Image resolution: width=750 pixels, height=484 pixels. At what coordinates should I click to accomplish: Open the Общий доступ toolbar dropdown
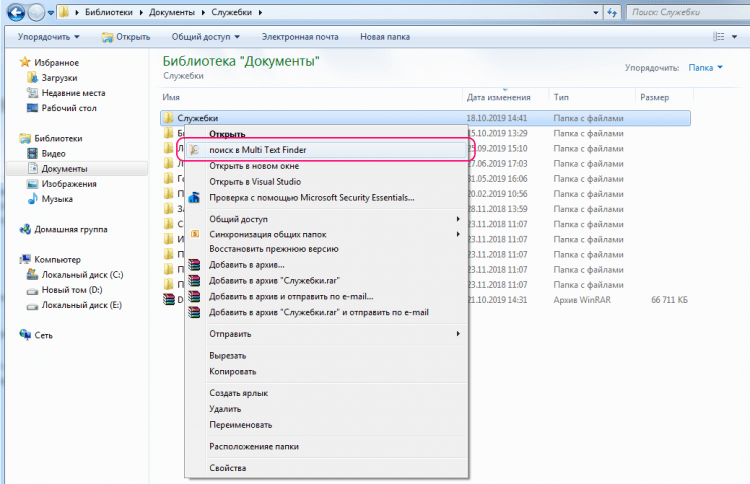[209, 37]
